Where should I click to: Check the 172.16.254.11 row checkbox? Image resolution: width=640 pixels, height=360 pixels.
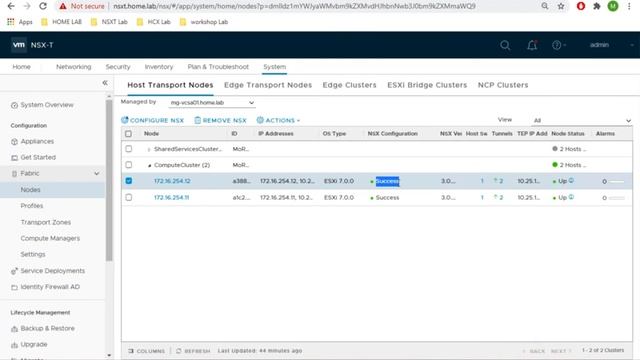tap(129, 197)
